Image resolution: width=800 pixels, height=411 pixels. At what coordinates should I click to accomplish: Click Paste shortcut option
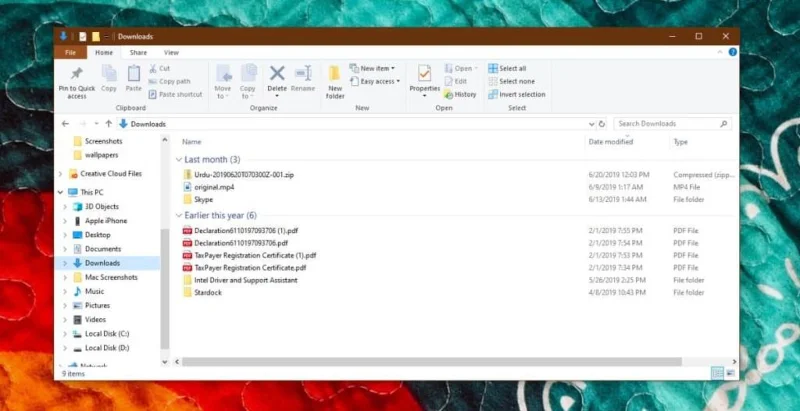[x=176, y=94]
